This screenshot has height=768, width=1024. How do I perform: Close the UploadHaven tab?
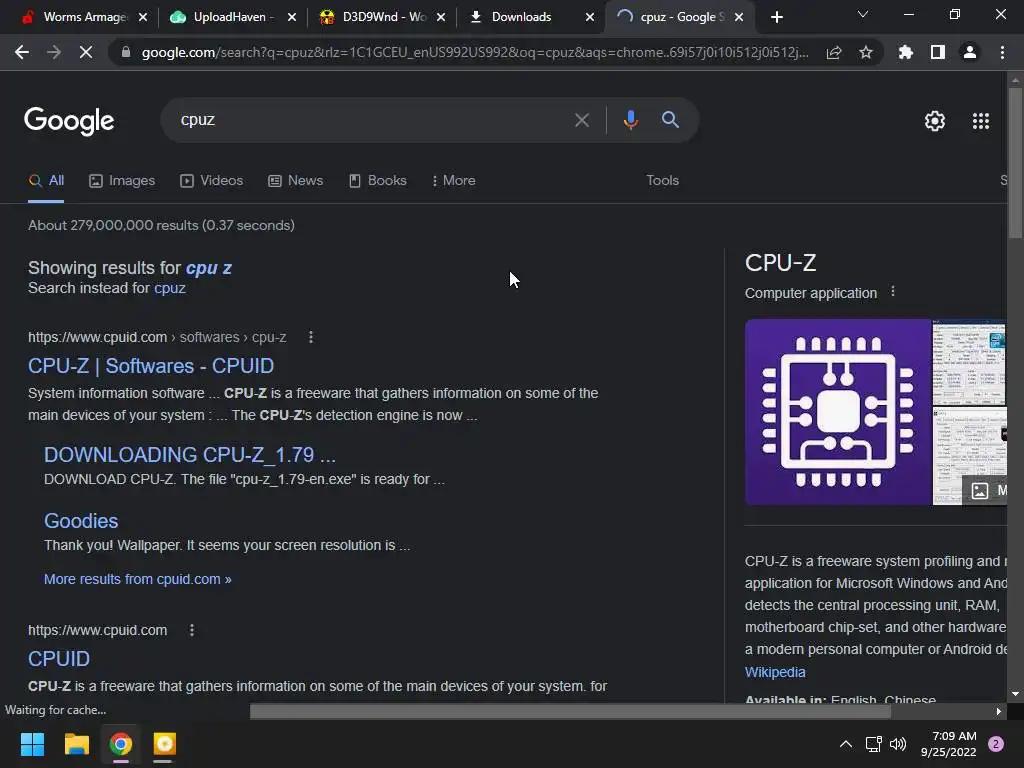tap(292, 17)
